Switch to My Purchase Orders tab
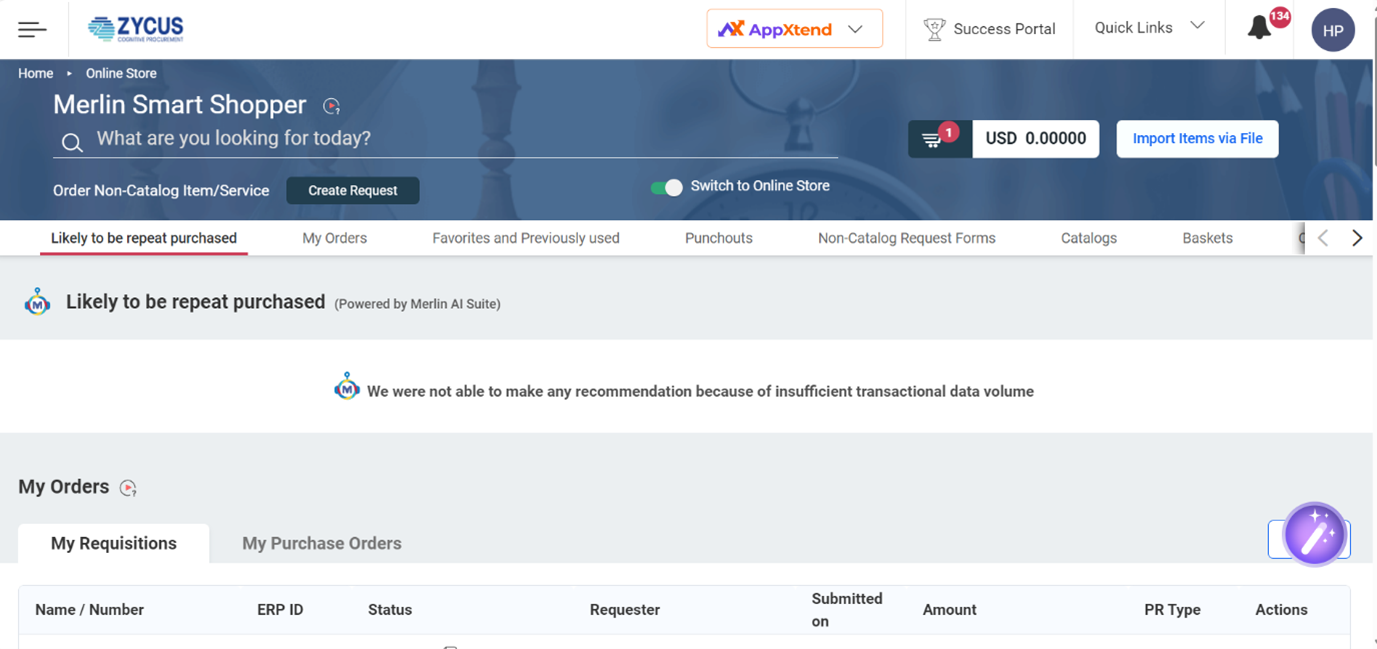Screen dimensions: 1377x649 tap(321, 543)
